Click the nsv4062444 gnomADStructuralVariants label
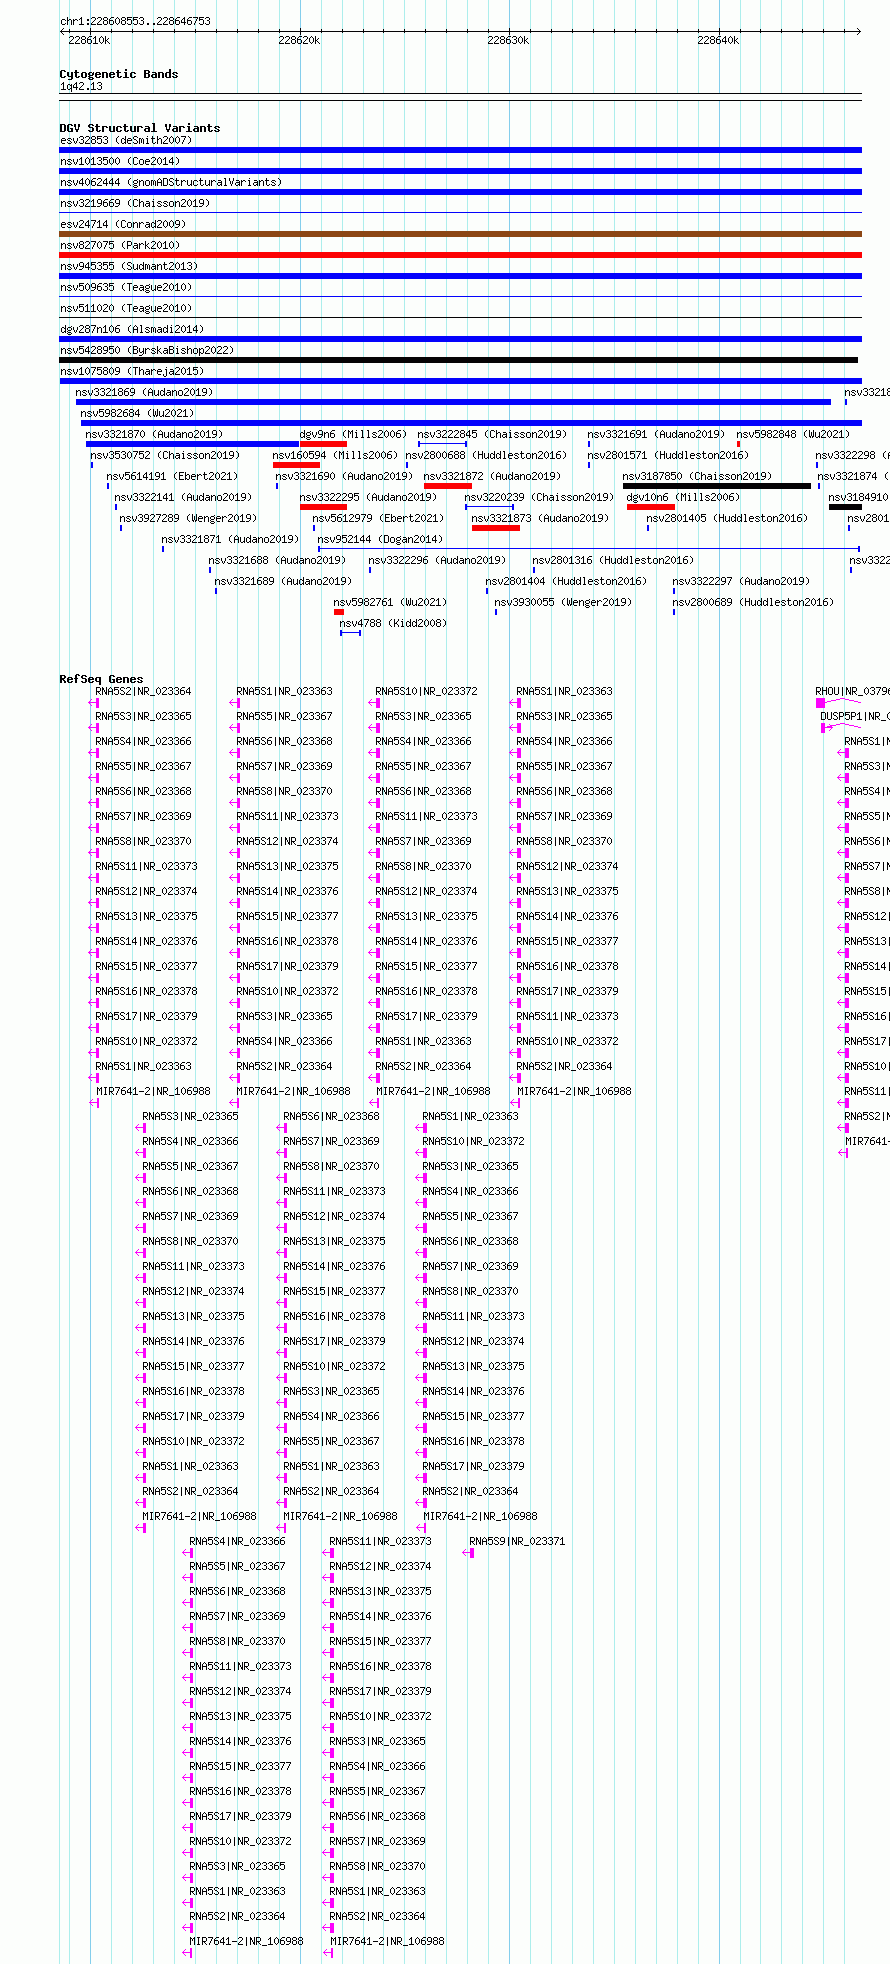The width and height of the screenshot is (890, 1964). click(171, 182)
